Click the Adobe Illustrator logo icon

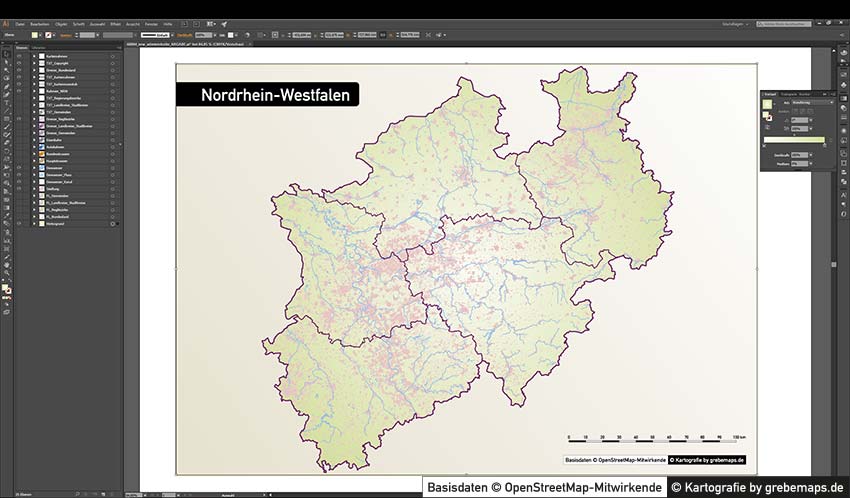[x=6, y=23]
